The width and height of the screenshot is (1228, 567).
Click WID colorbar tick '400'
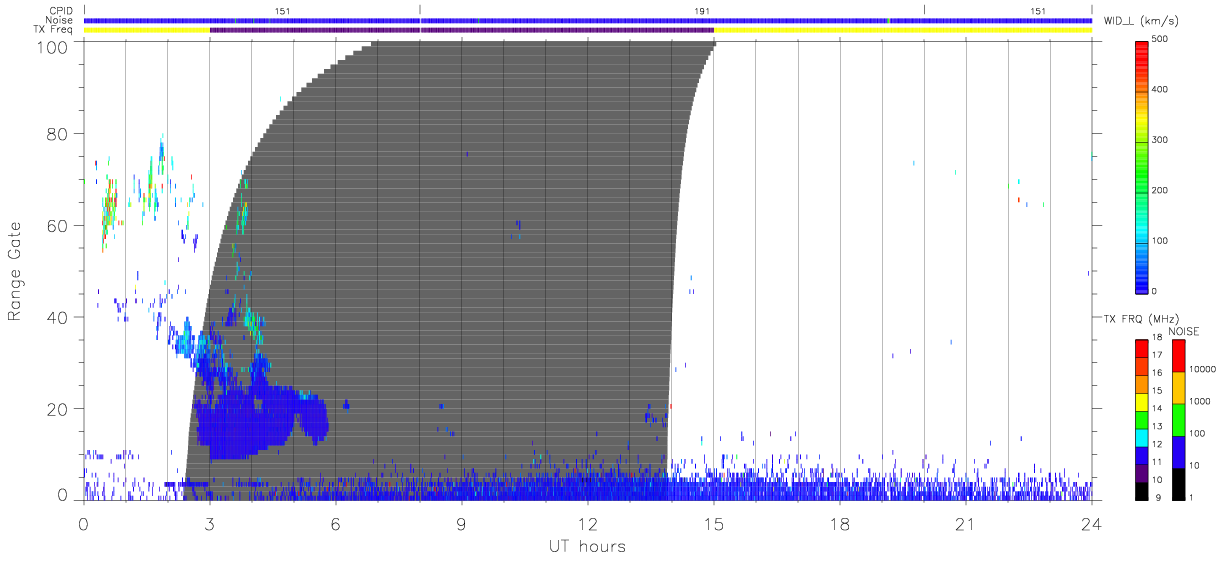1160,90
